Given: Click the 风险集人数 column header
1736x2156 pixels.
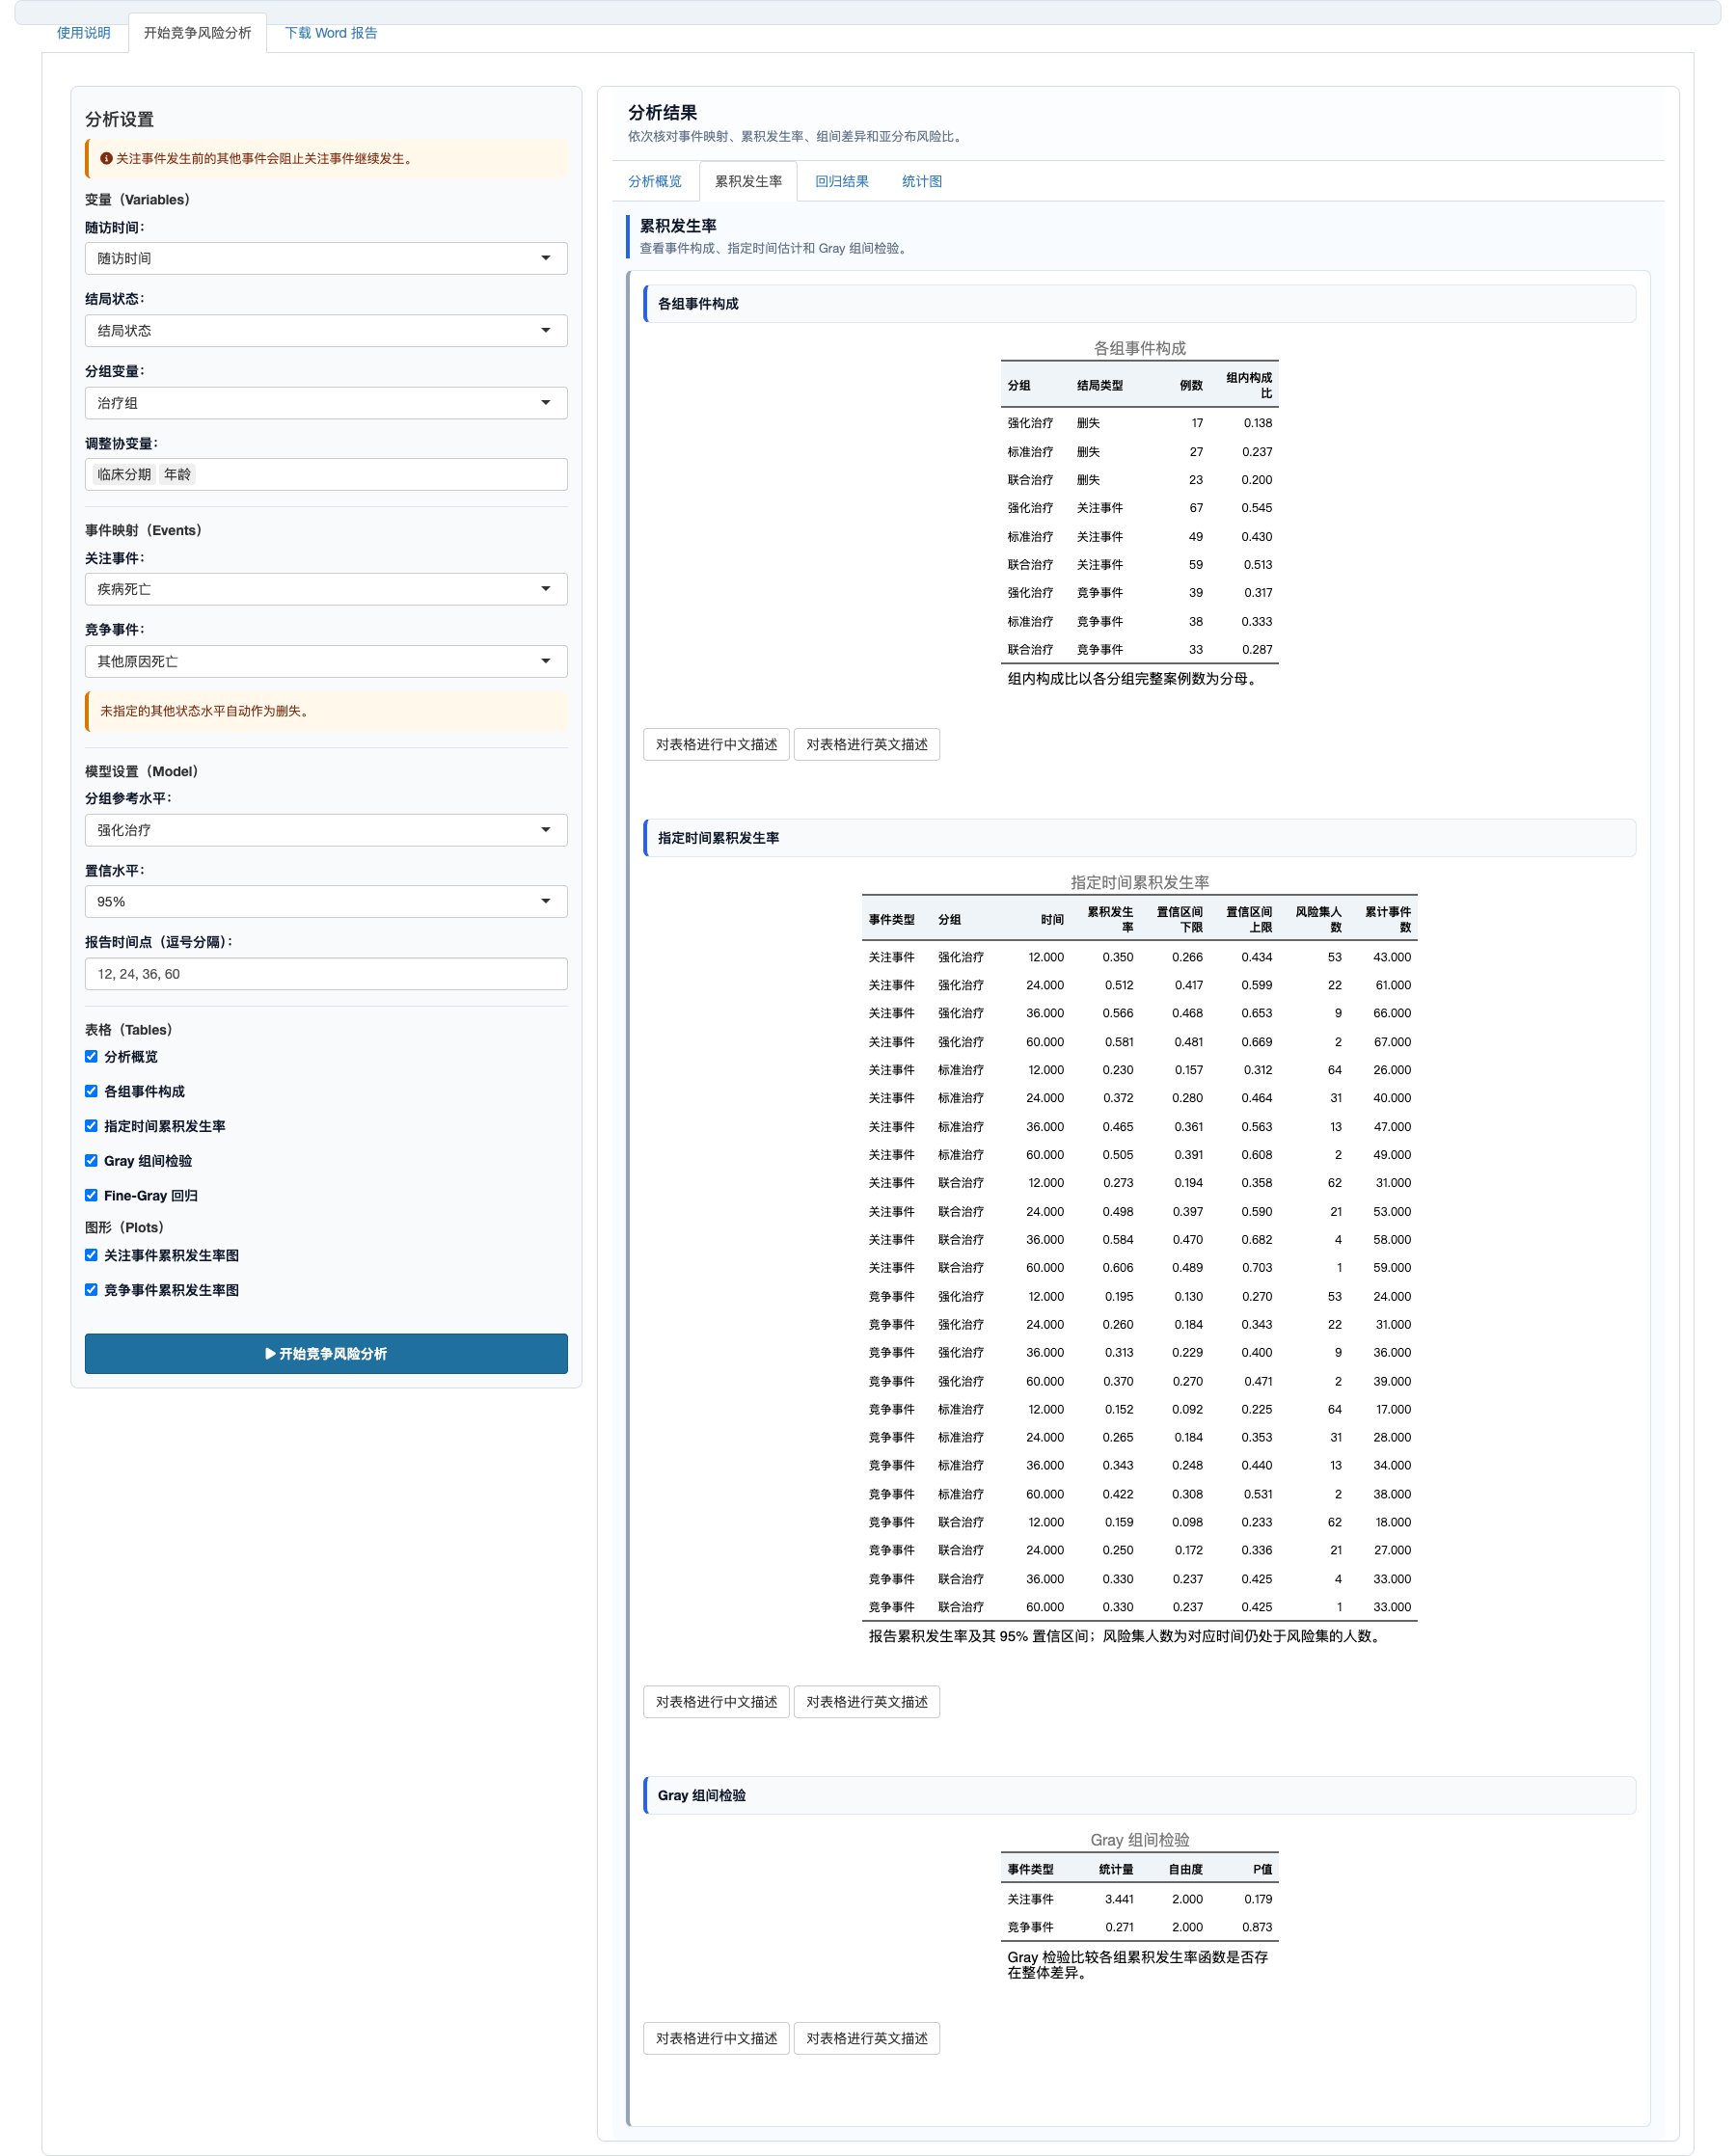Looking at the screenshot, I should (1318, 919).
